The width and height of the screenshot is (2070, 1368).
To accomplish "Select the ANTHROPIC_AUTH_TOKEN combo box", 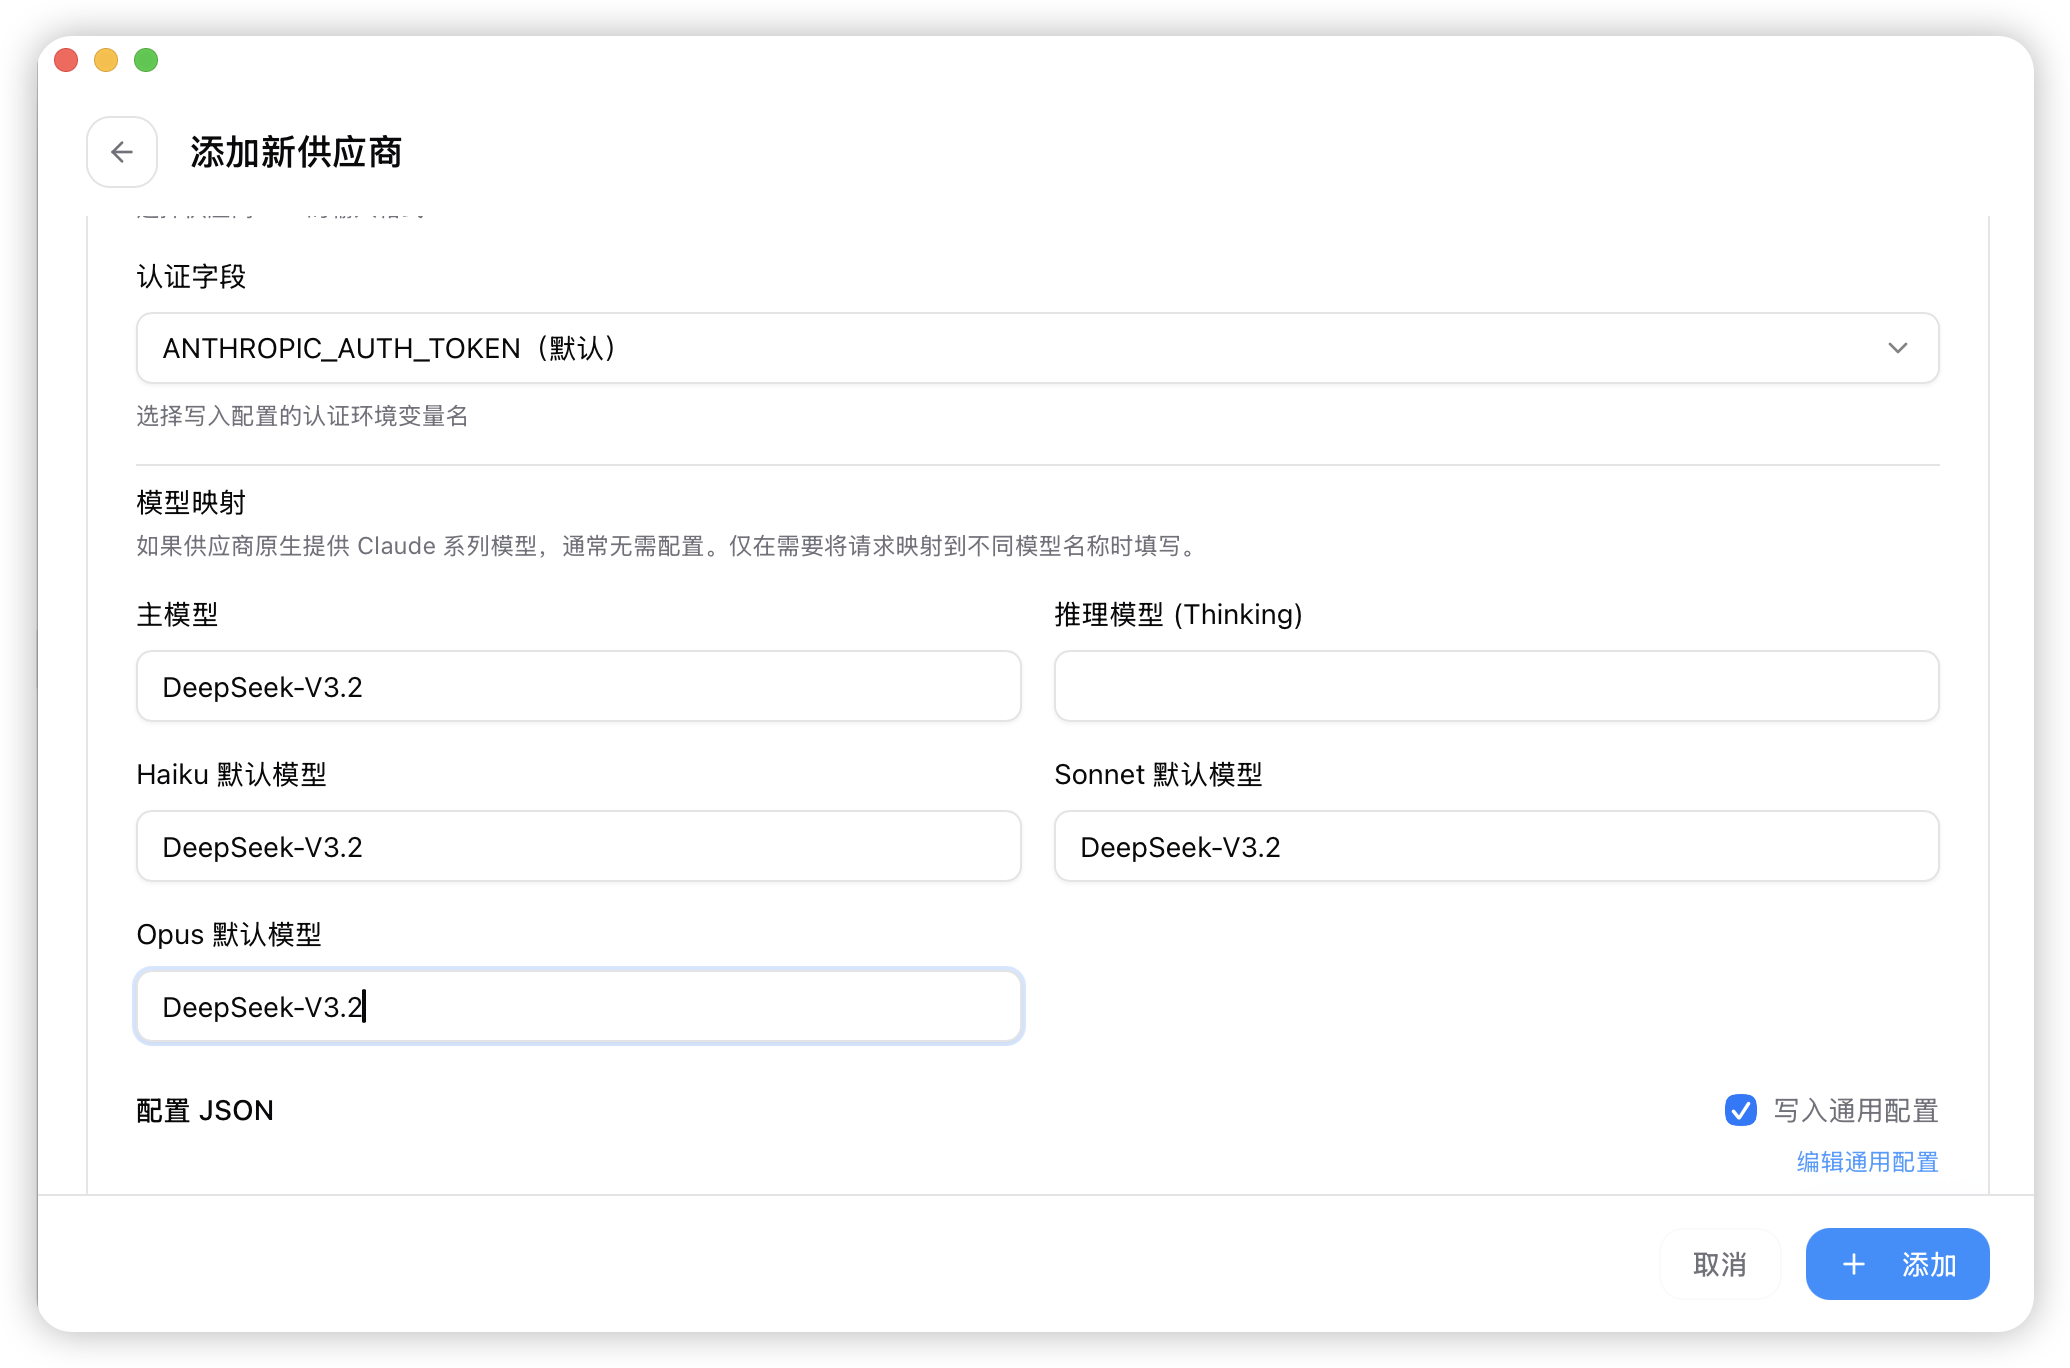I will (1036, 348).
